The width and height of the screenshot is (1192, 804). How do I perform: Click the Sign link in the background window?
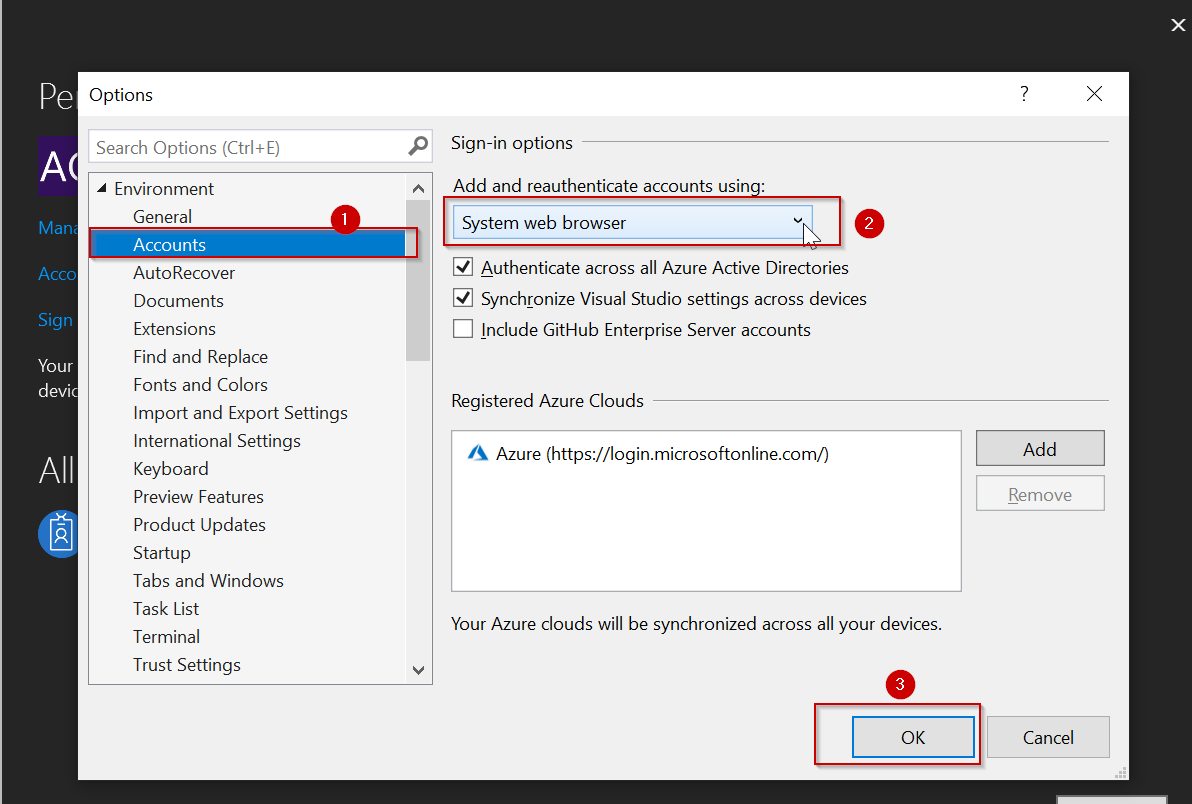click(55, 320)
